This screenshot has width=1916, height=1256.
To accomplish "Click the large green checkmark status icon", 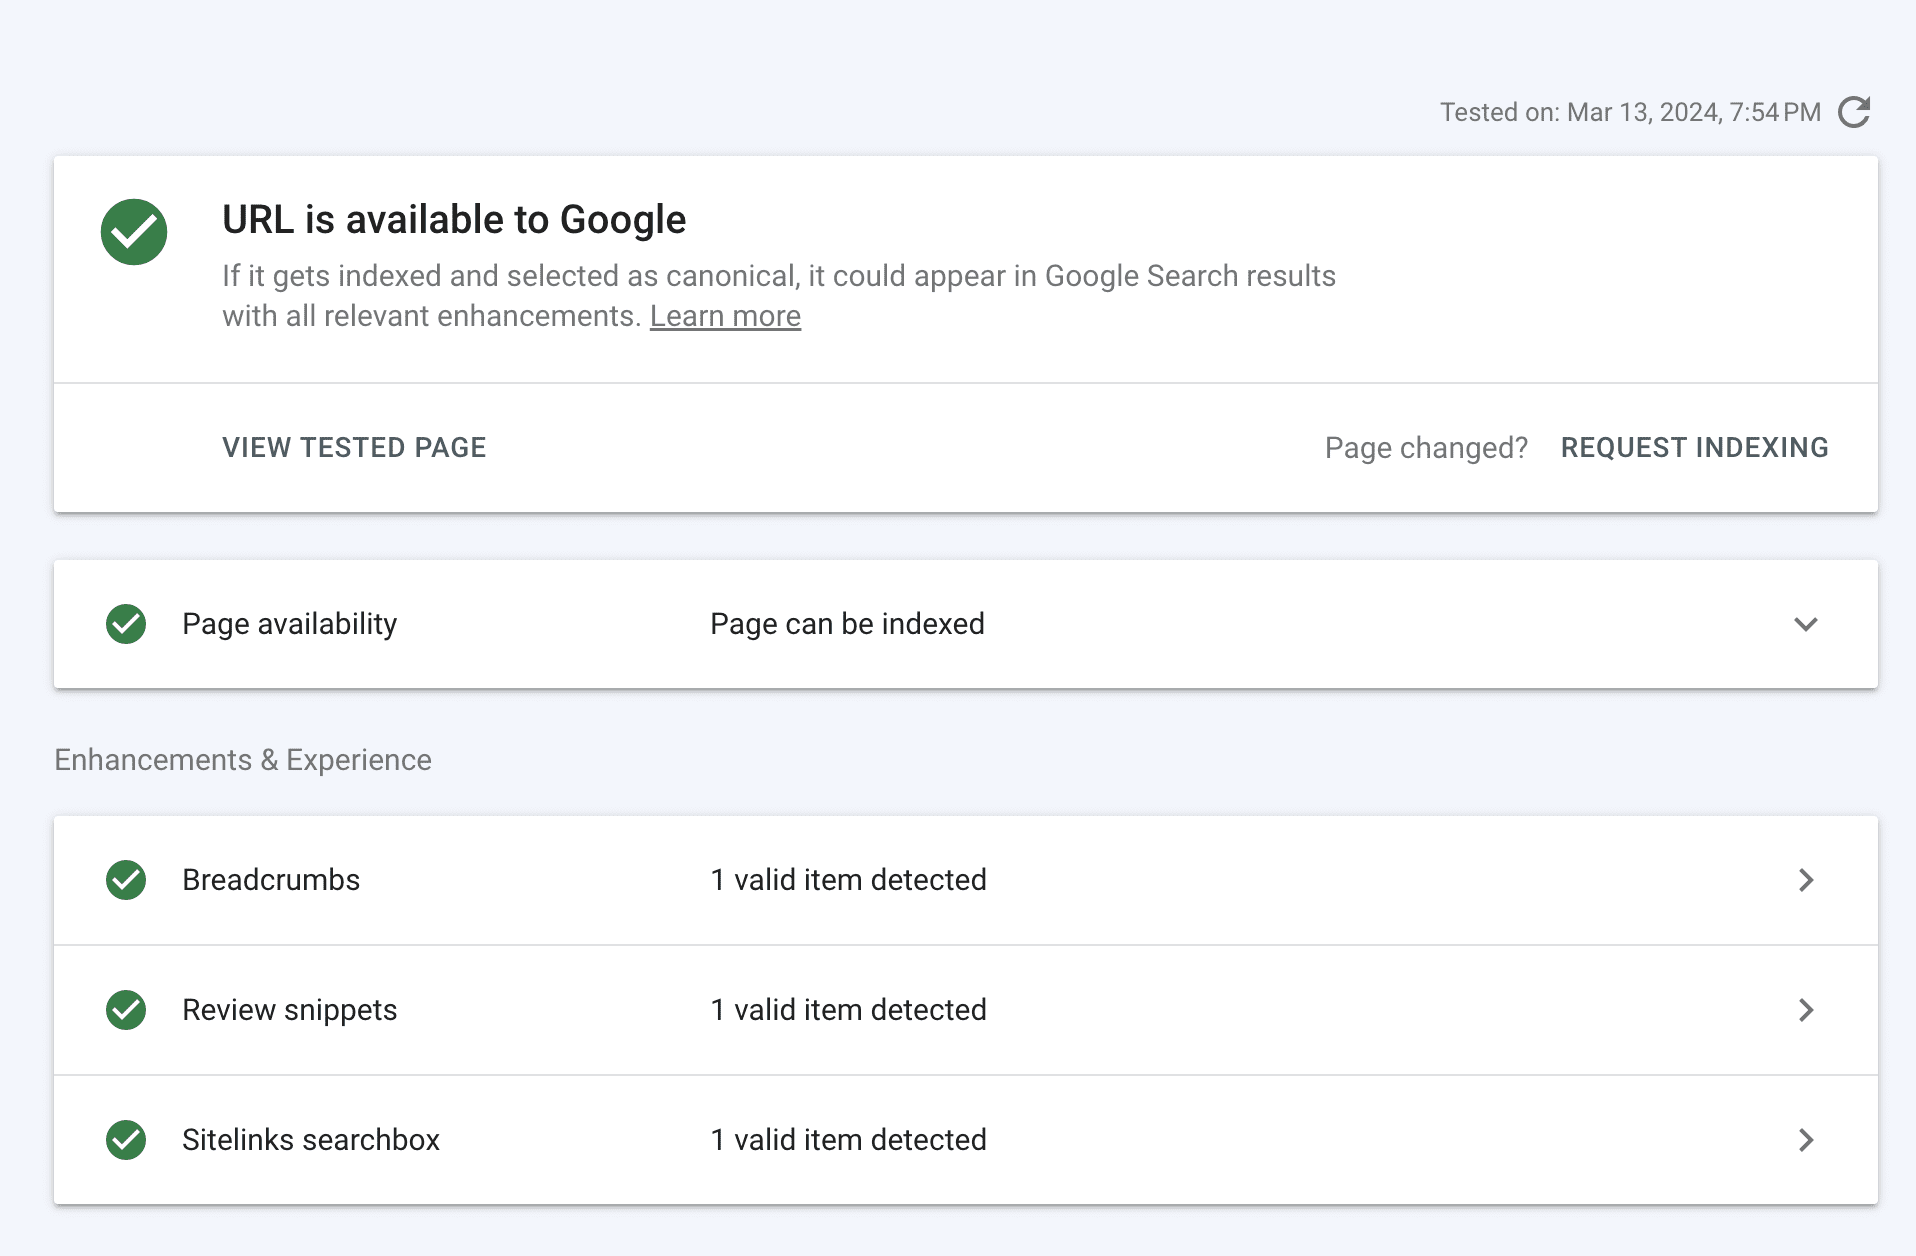I will [134, 232].
